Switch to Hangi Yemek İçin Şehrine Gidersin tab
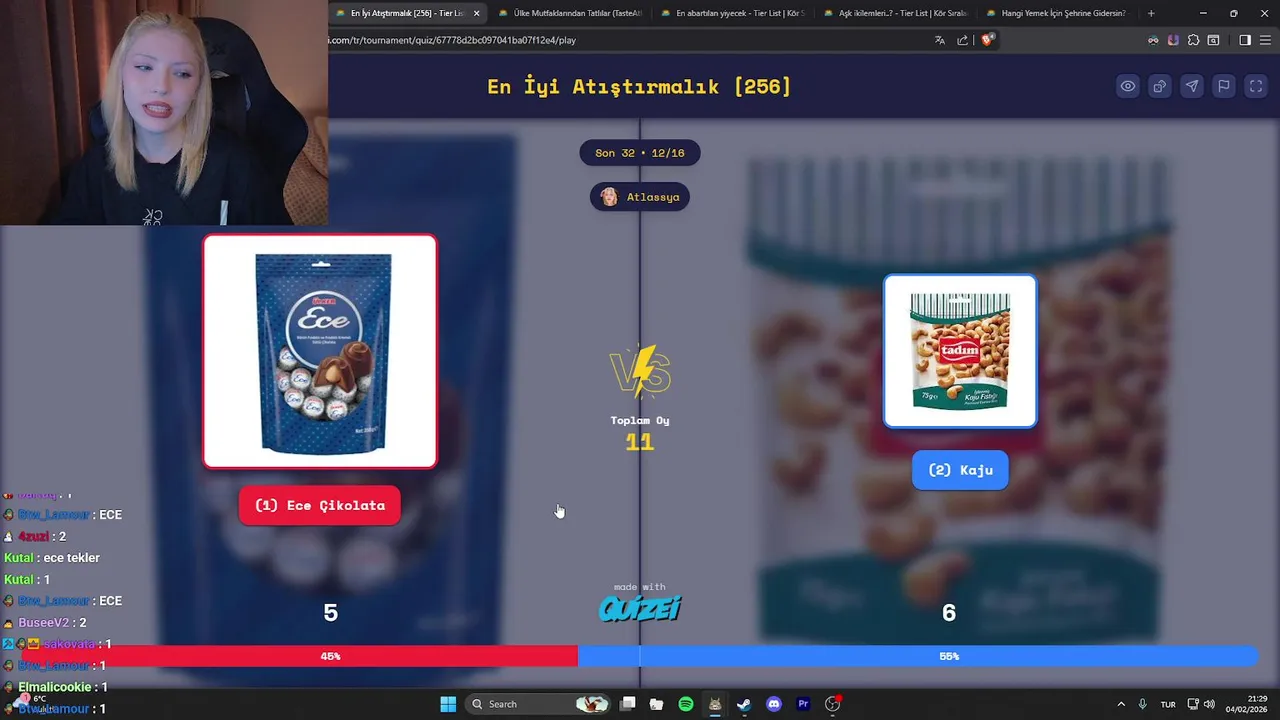This screenshot has height=720, width=1280. 1057,13
